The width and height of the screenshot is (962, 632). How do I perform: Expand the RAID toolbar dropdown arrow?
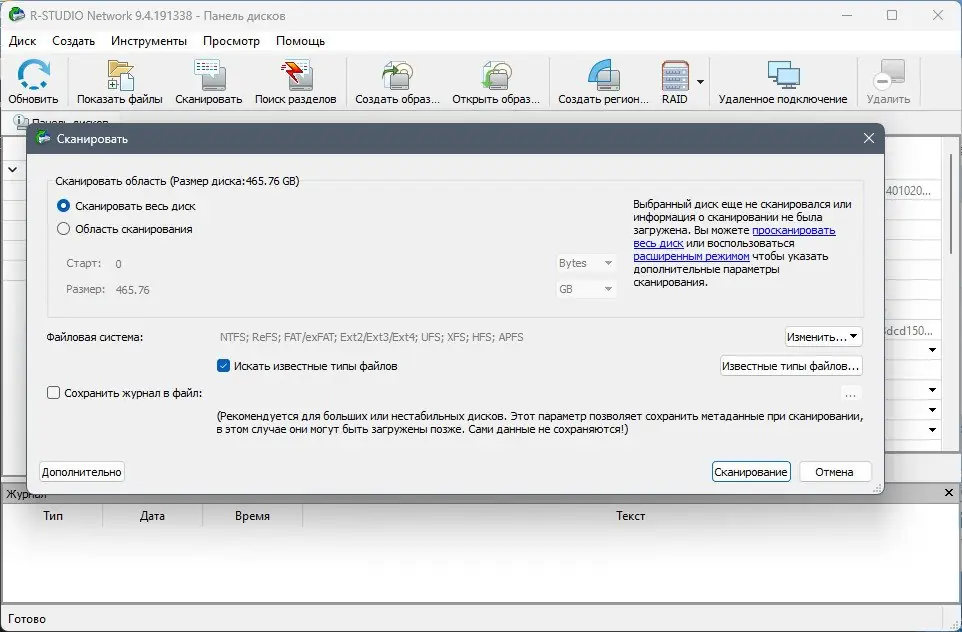pyautogui.click(x=700, y=82)
